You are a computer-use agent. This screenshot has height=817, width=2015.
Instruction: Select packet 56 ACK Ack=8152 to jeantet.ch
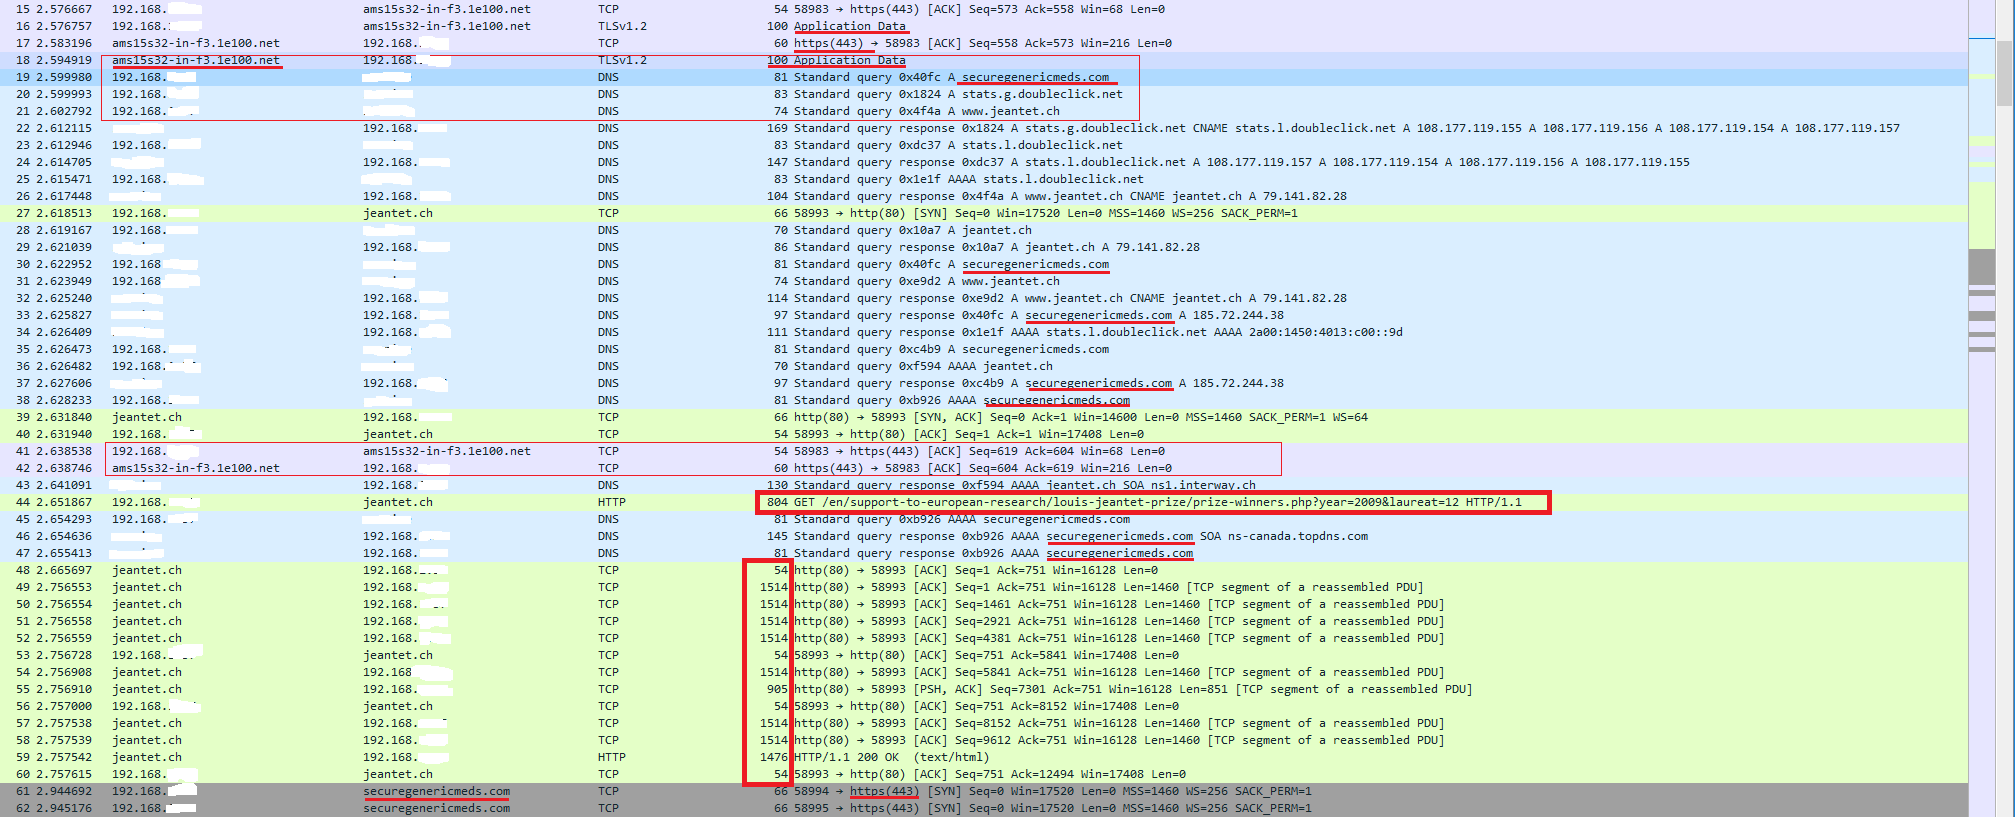984,706
